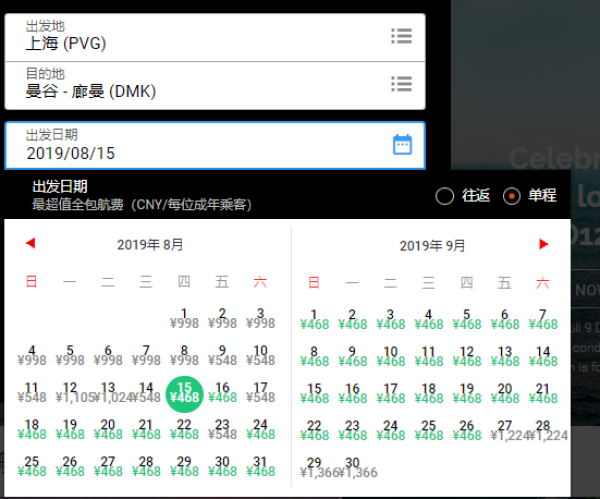Pick September 12 priced ¥468
The image size is (600, 499).
point(467,357)
